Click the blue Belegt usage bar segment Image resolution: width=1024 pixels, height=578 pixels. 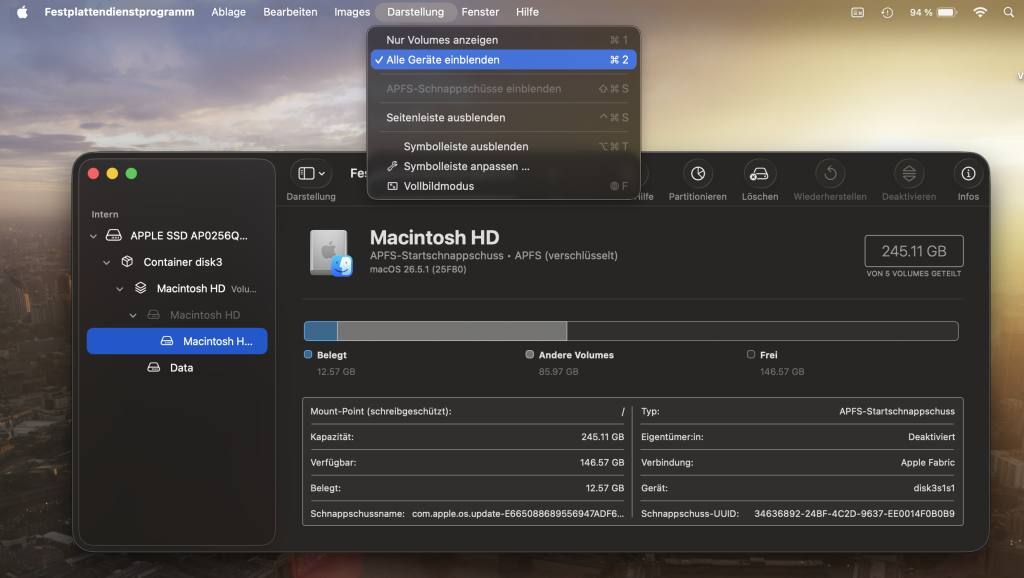(x=321, y=331)
